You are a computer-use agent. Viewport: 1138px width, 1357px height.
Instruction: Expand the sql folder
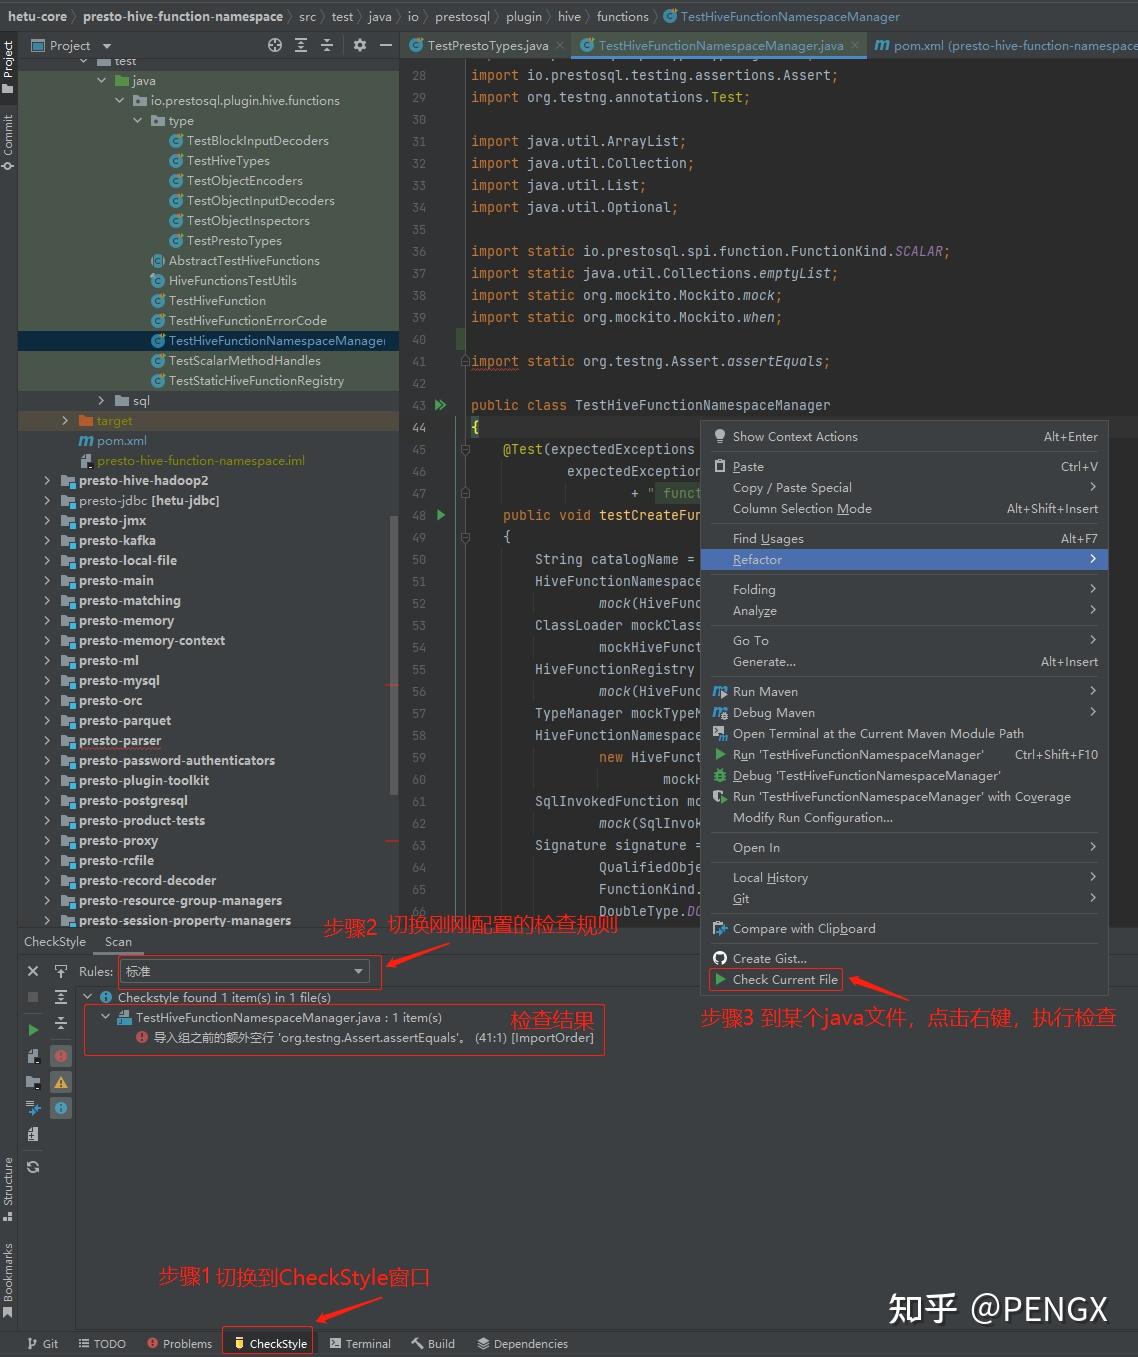(101, 400)
